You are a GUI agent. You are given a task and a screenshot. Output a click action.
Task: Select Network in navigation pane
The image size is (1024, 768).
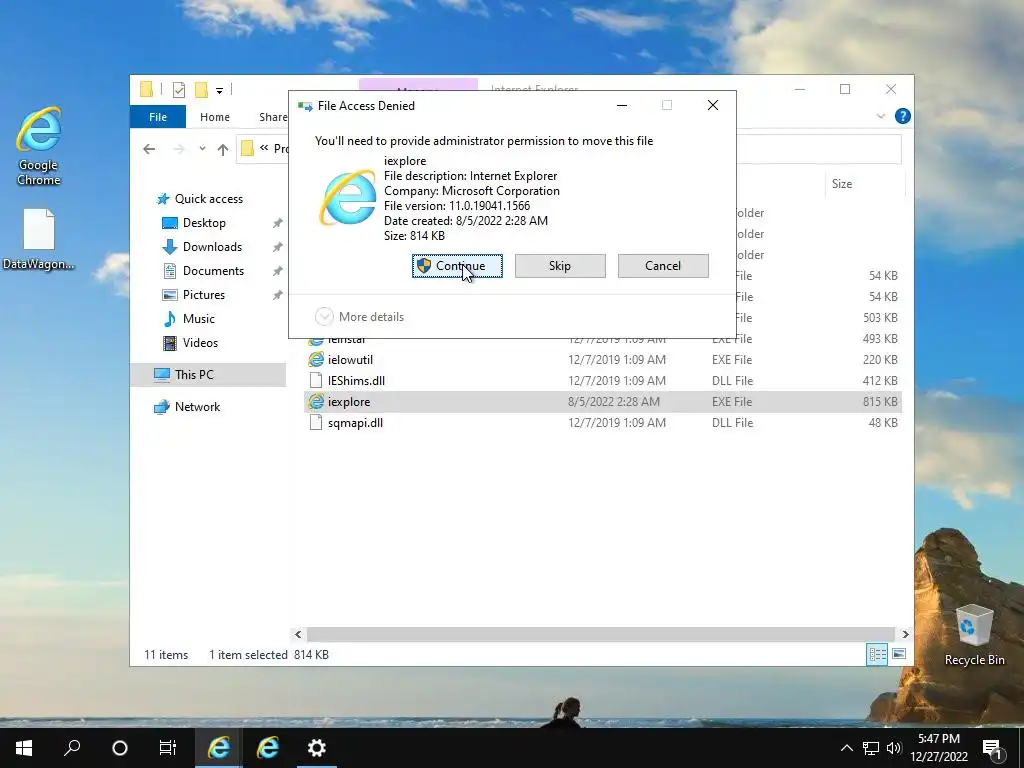[197, 407]
